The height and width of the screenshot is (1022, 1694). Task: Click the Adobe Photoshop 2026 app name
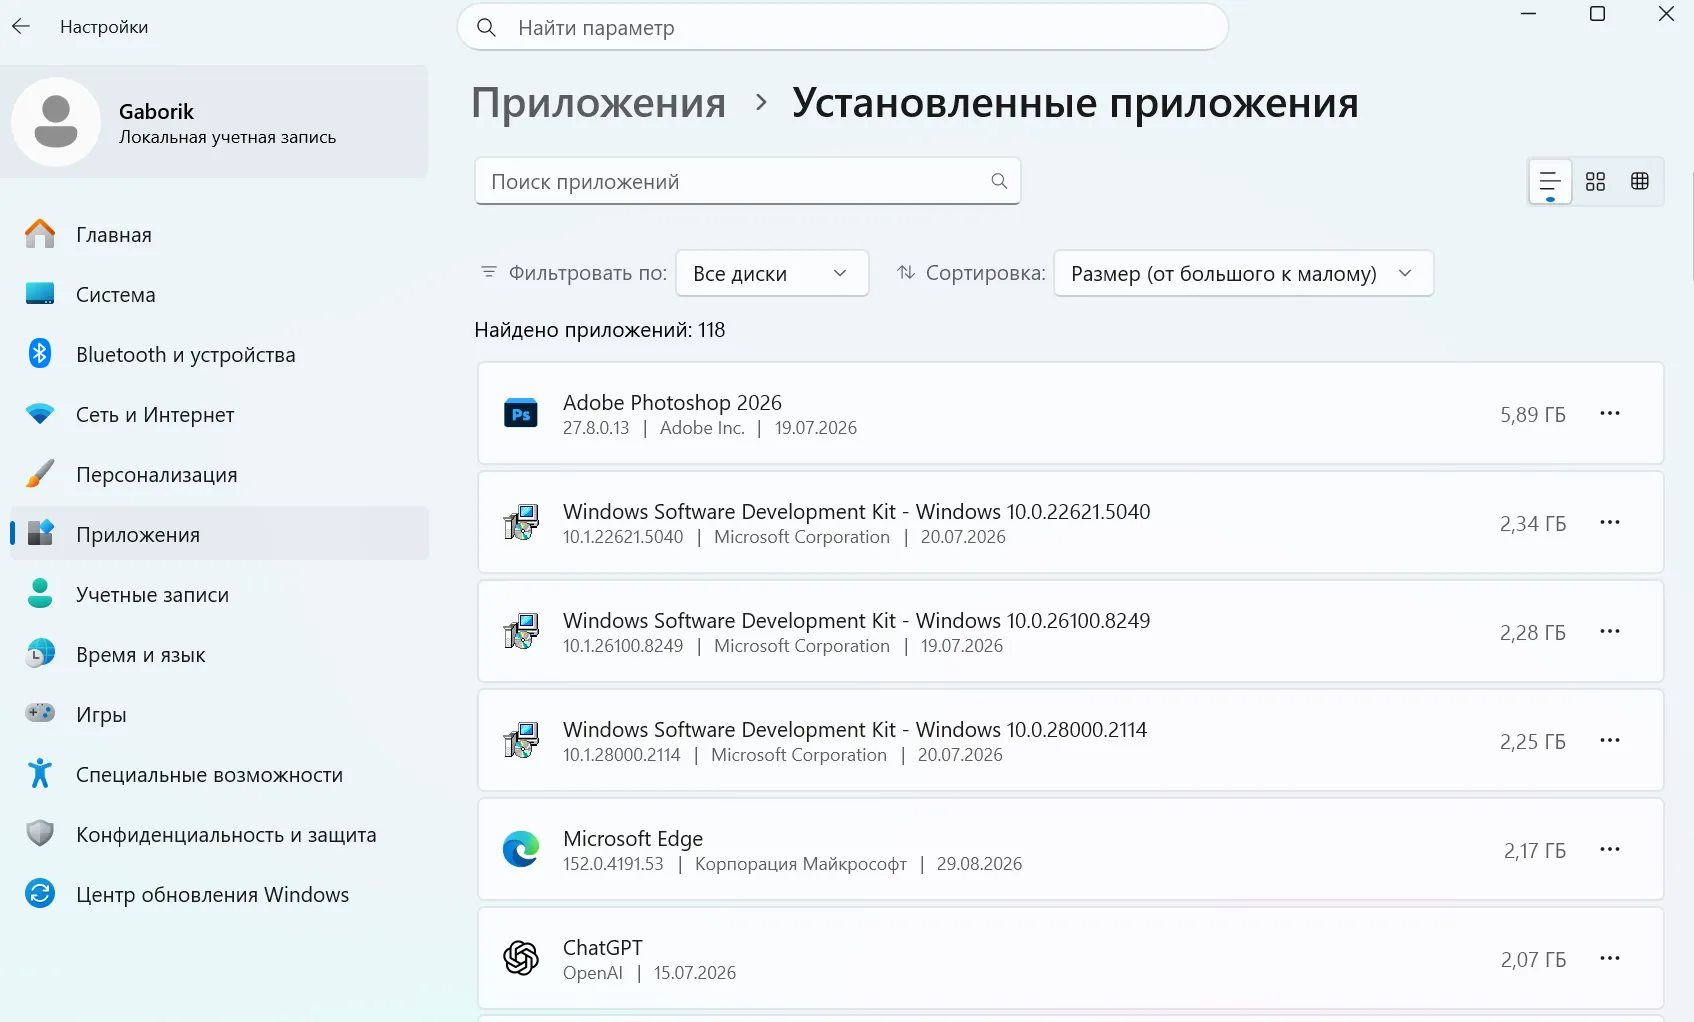coord(672,402)
